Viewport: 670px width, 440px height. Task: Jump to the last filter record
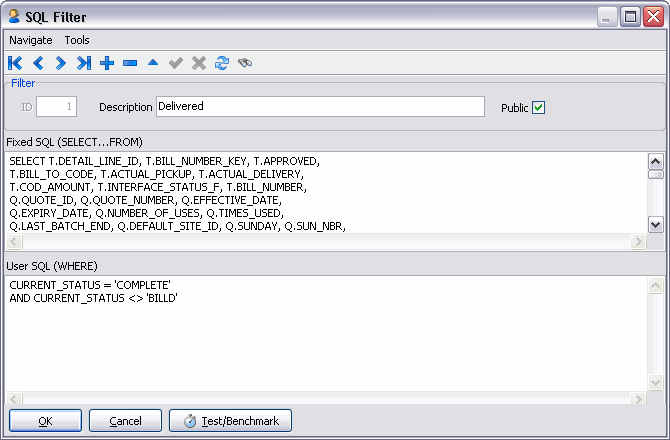pyautogui.click(x=84, y=63)
